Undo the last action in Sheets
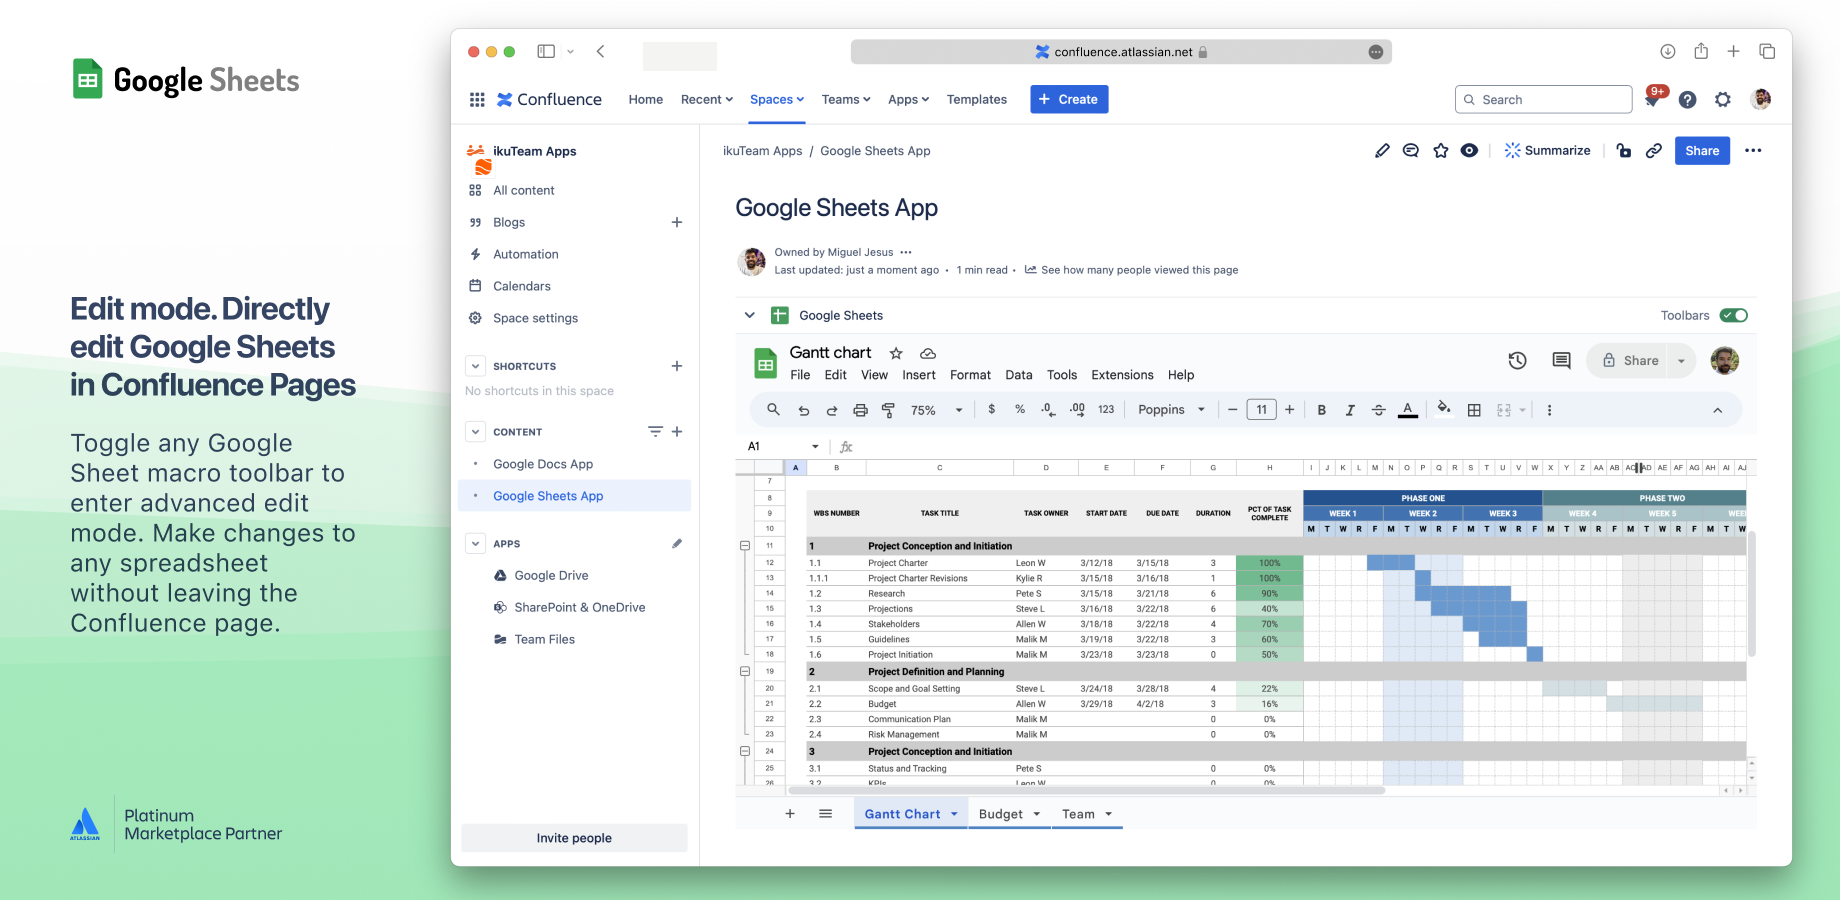 tap(803, 410)
